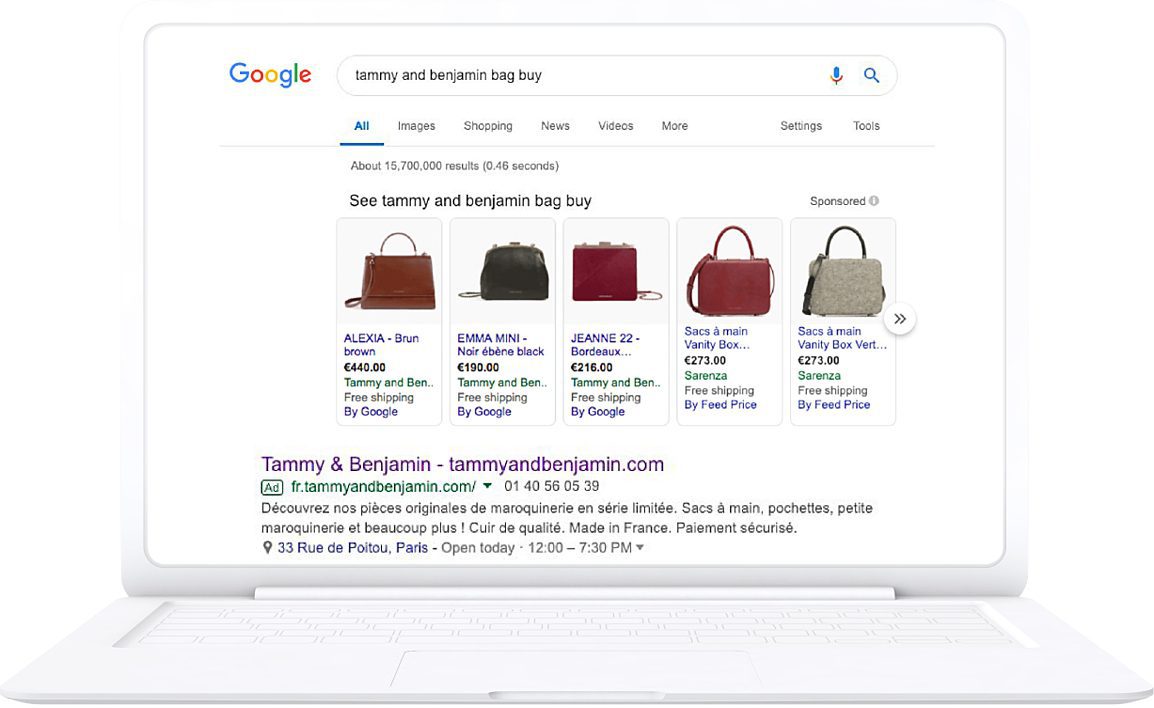
Task: Click into the search query field
Action: pyautogui.click(x=580, y=76)
